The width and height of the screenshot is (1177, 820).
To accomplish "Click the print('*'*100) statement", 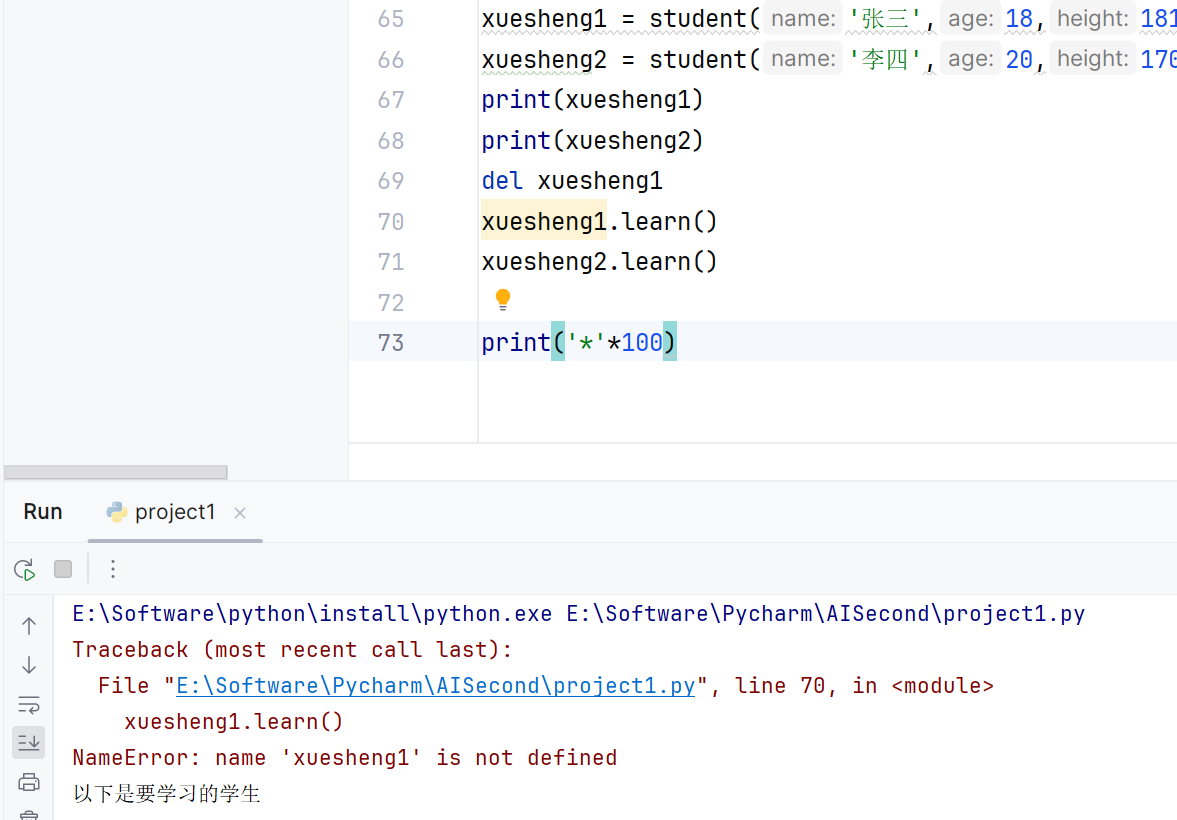I will [x=579, y=343].
